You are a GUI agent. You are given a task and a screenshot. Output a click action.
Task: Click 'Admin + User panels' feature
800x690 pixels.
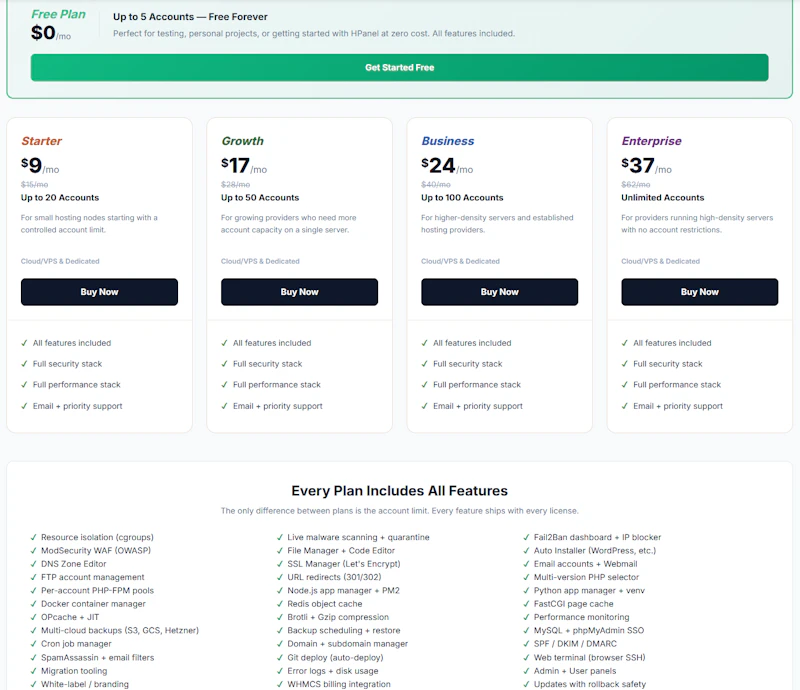pos(575,671)
